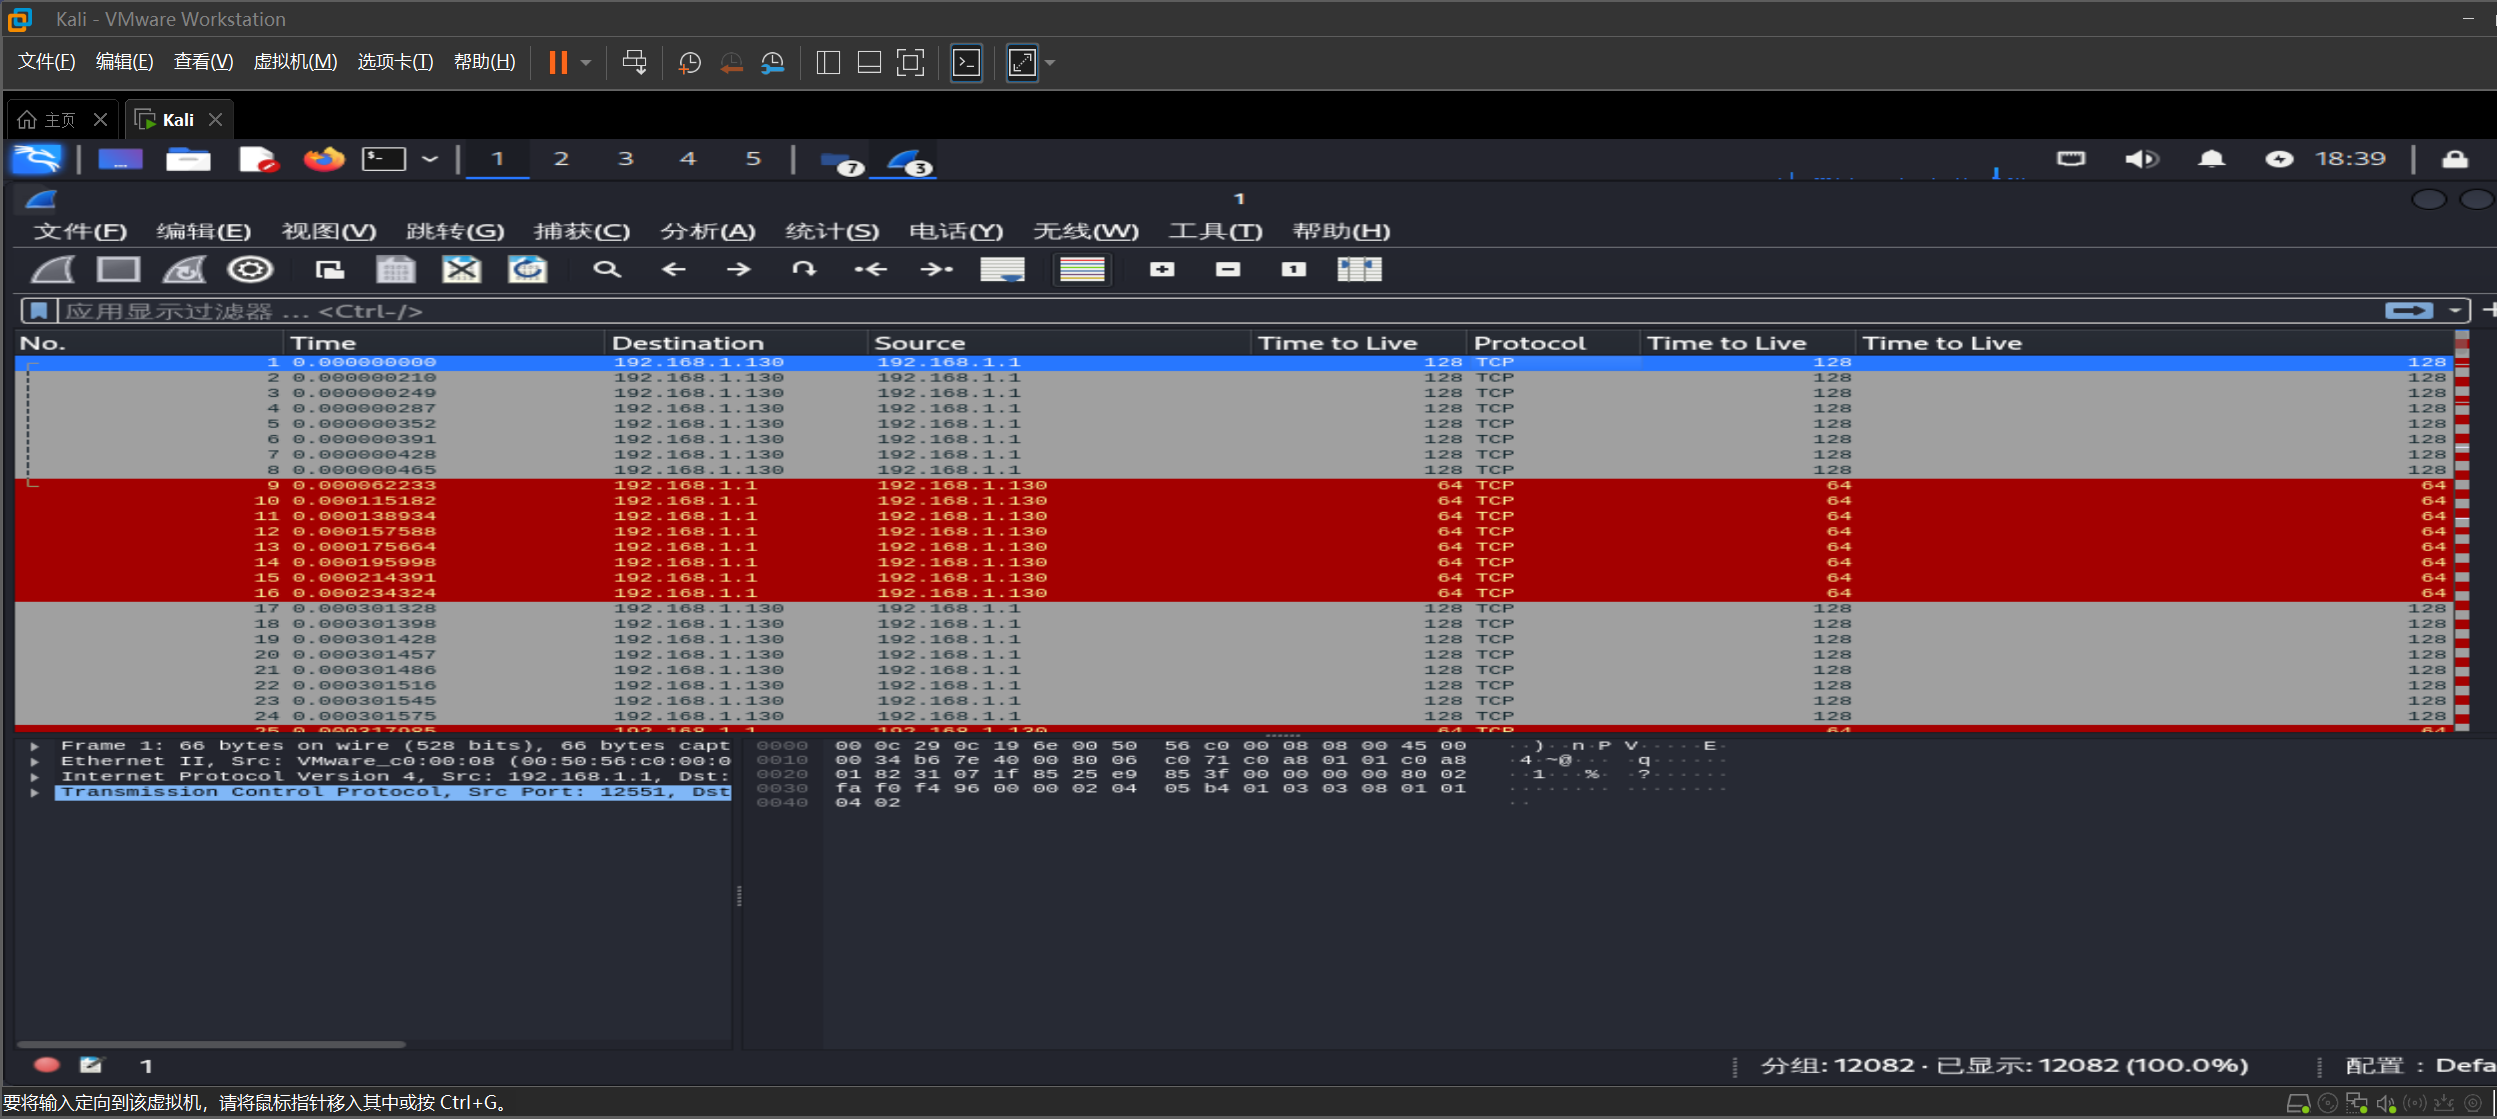The width and height of the screenshot is (2498, 1119).
Task: Click the resize columns icon
Action: 1359,270
